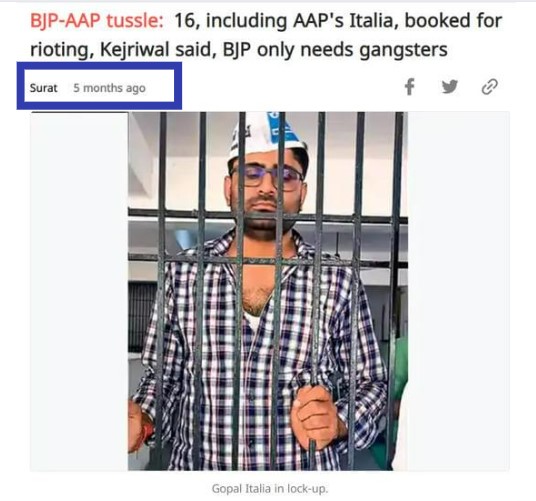Share the article via the Twitter icon
Screen dimensions: 536x501
tap(450, 87)
